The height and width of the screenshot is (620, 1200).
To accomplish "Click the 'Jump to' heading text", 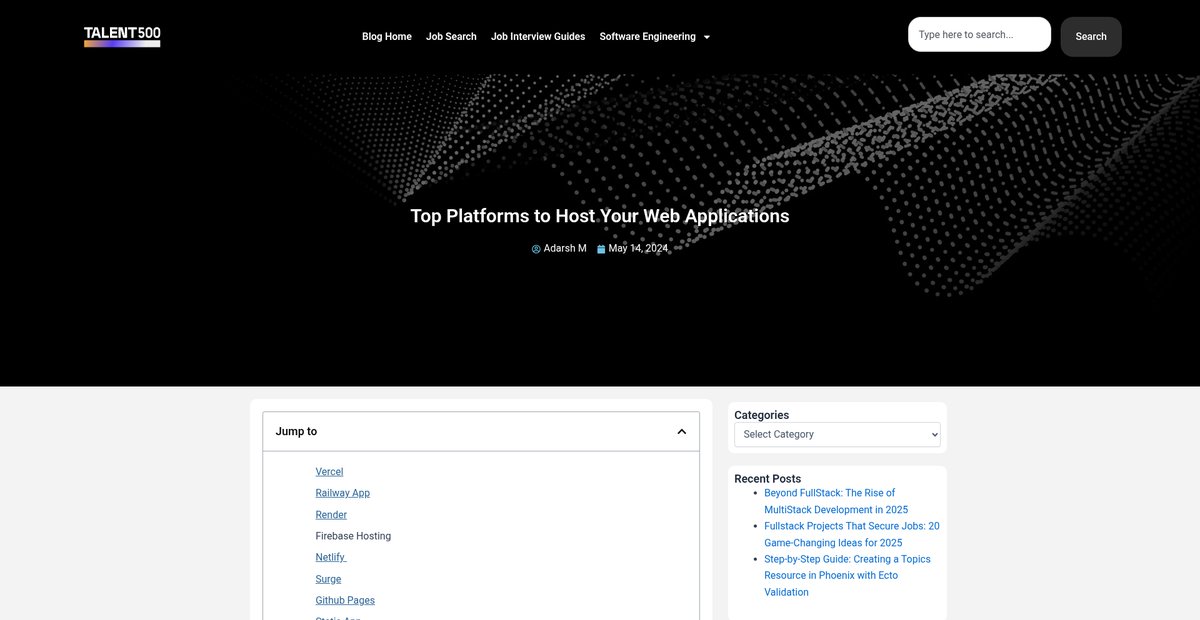I will point(296,432).
